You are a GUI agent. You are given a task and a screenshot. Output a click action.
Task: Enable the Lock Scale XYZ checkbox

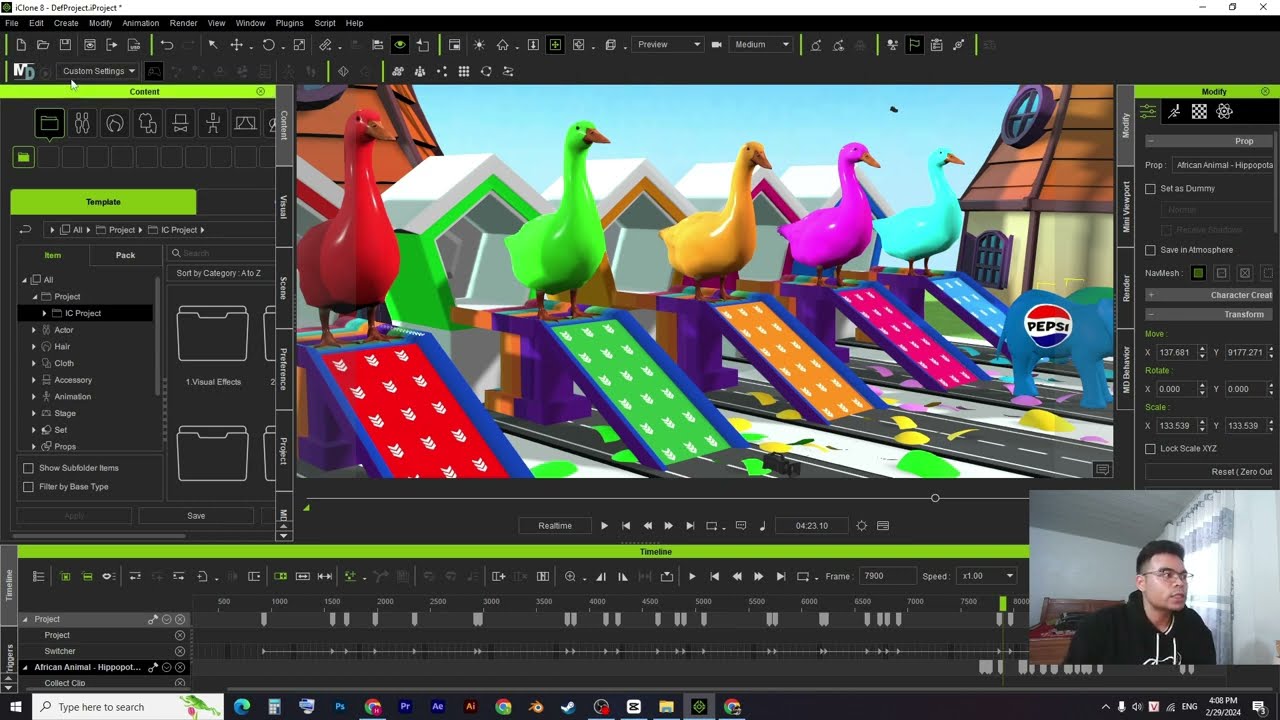[x=1150, y=449]
